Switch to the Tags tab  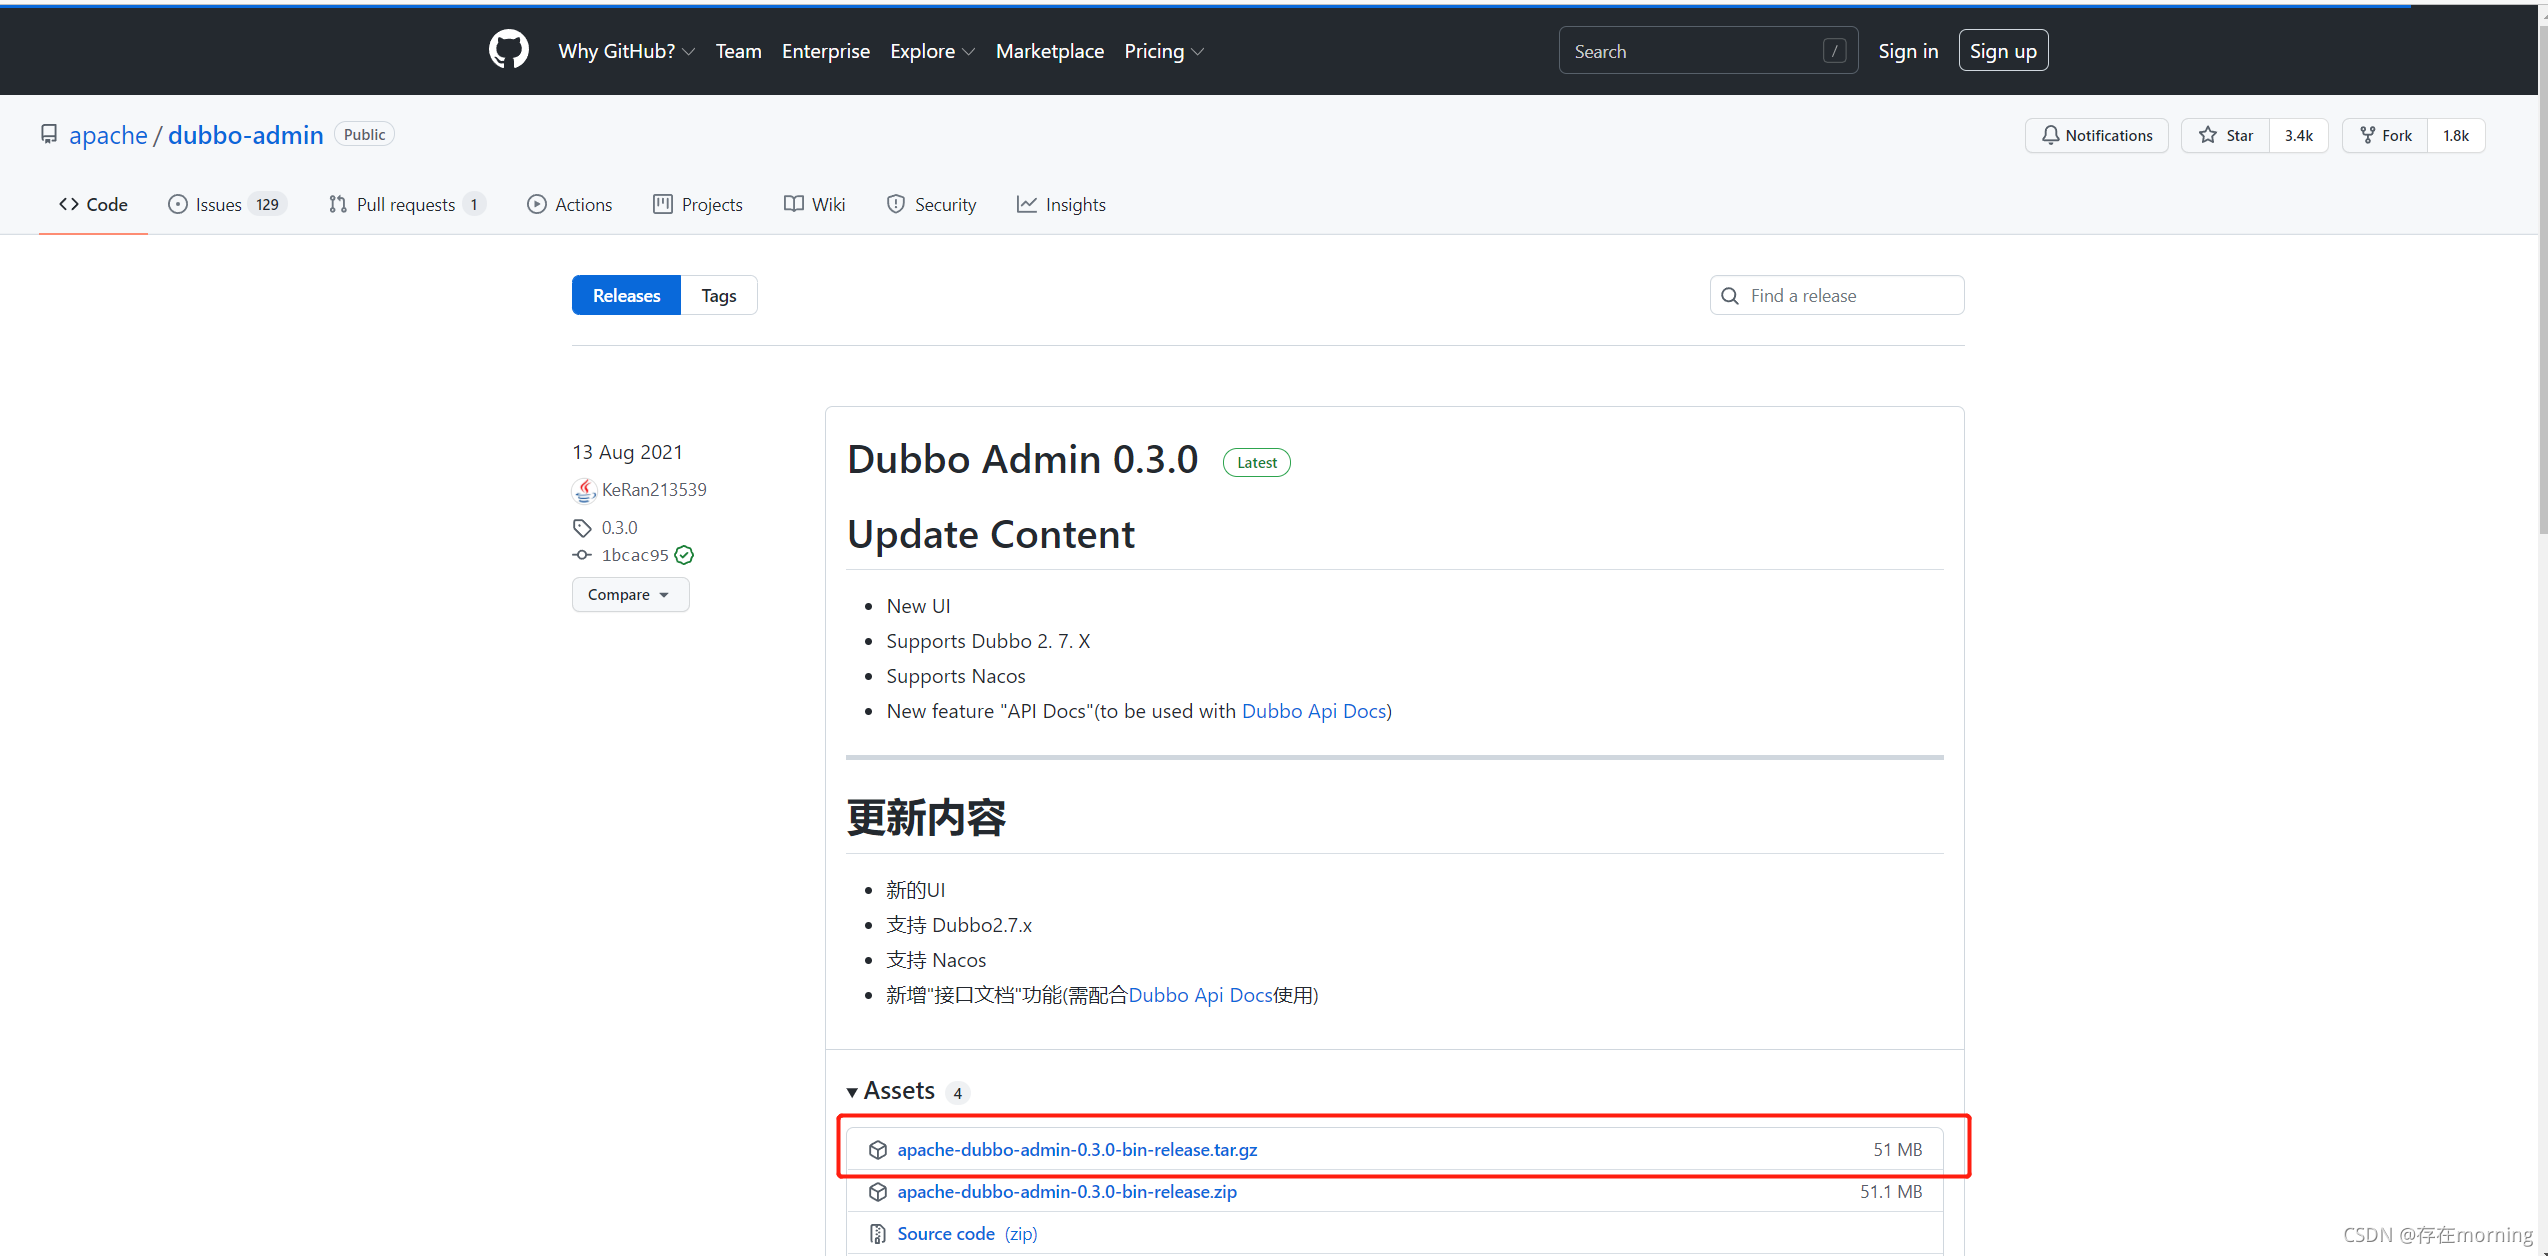pyautogui.click(x=718, y=295)
